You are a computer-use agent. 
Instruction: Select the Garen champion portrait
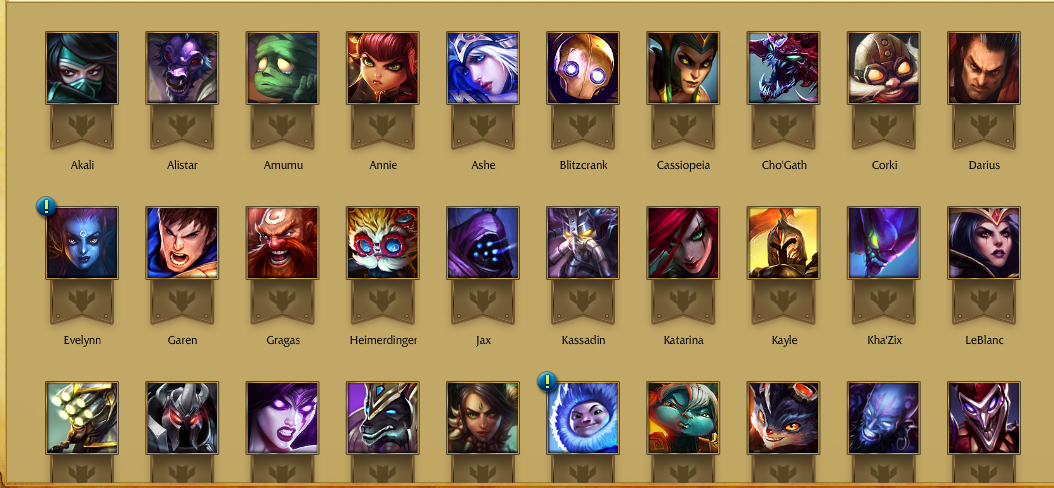point(182,243)
